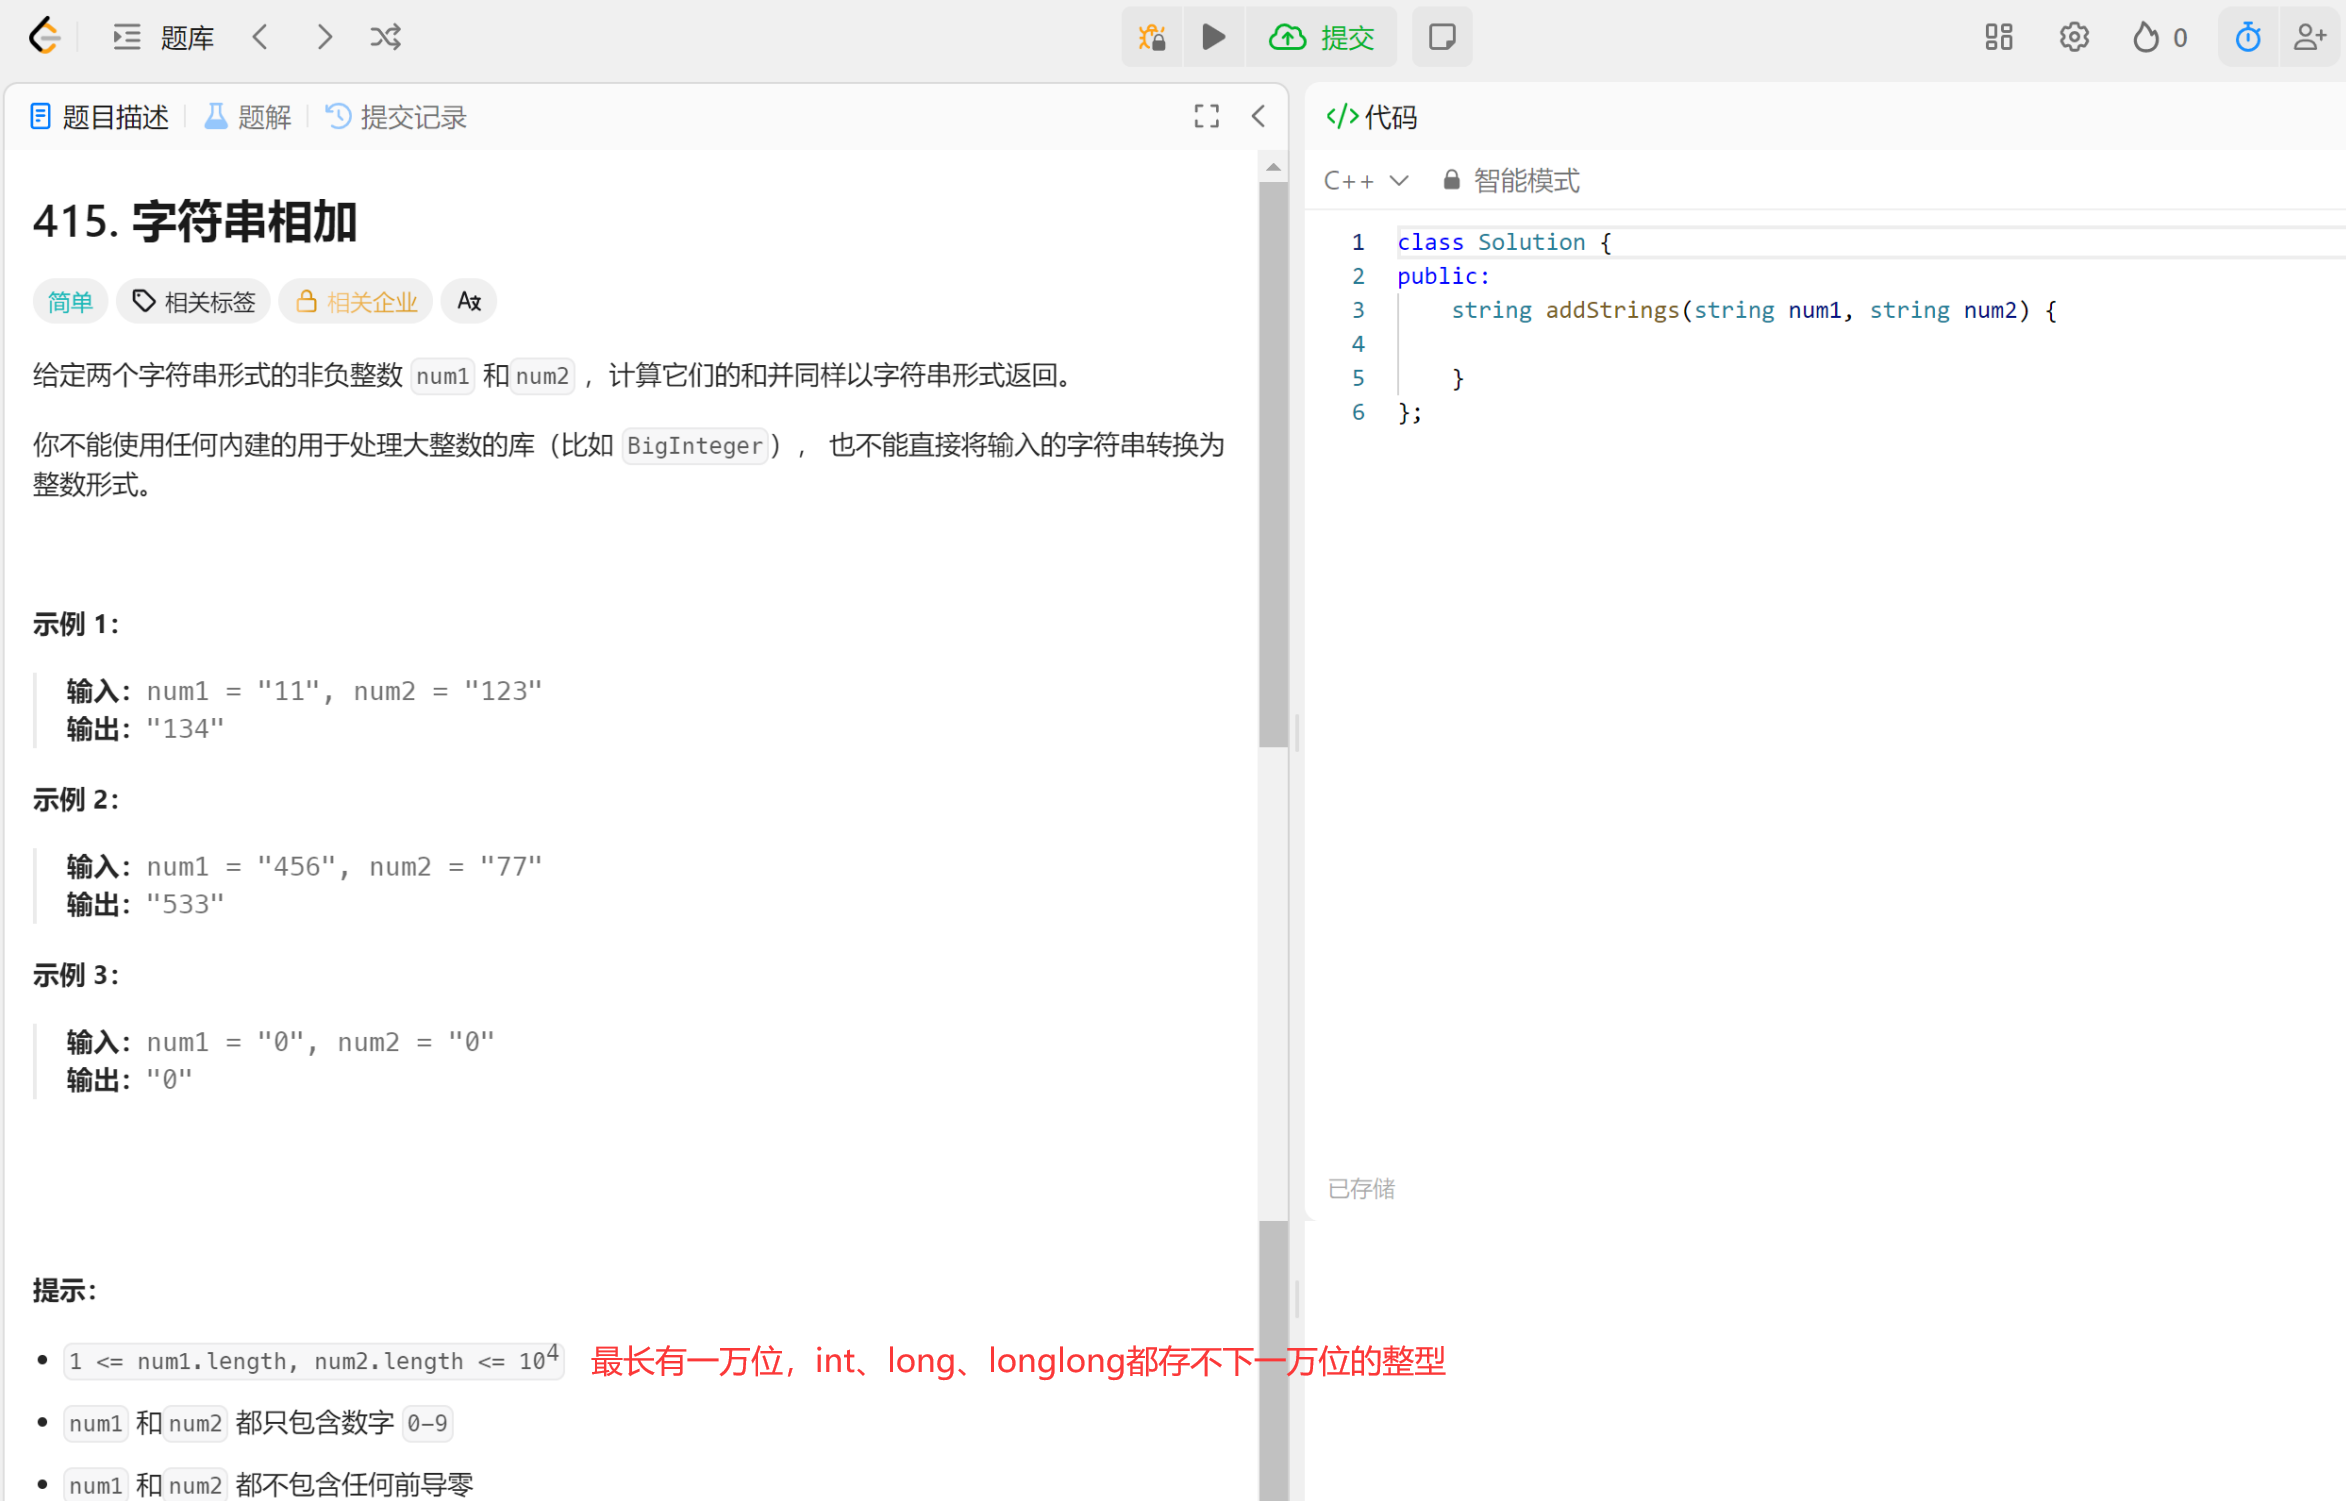Click the "134" output value
Image resolution: width=2346 pixels, height=1501 pixels.
(185, 729)
